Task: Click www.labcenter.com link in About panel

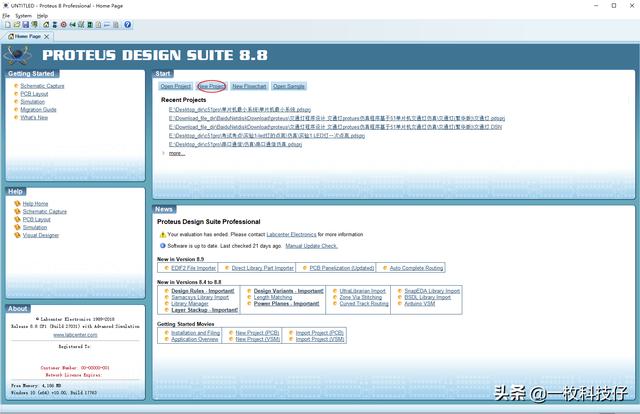Action: coord(75,335)
